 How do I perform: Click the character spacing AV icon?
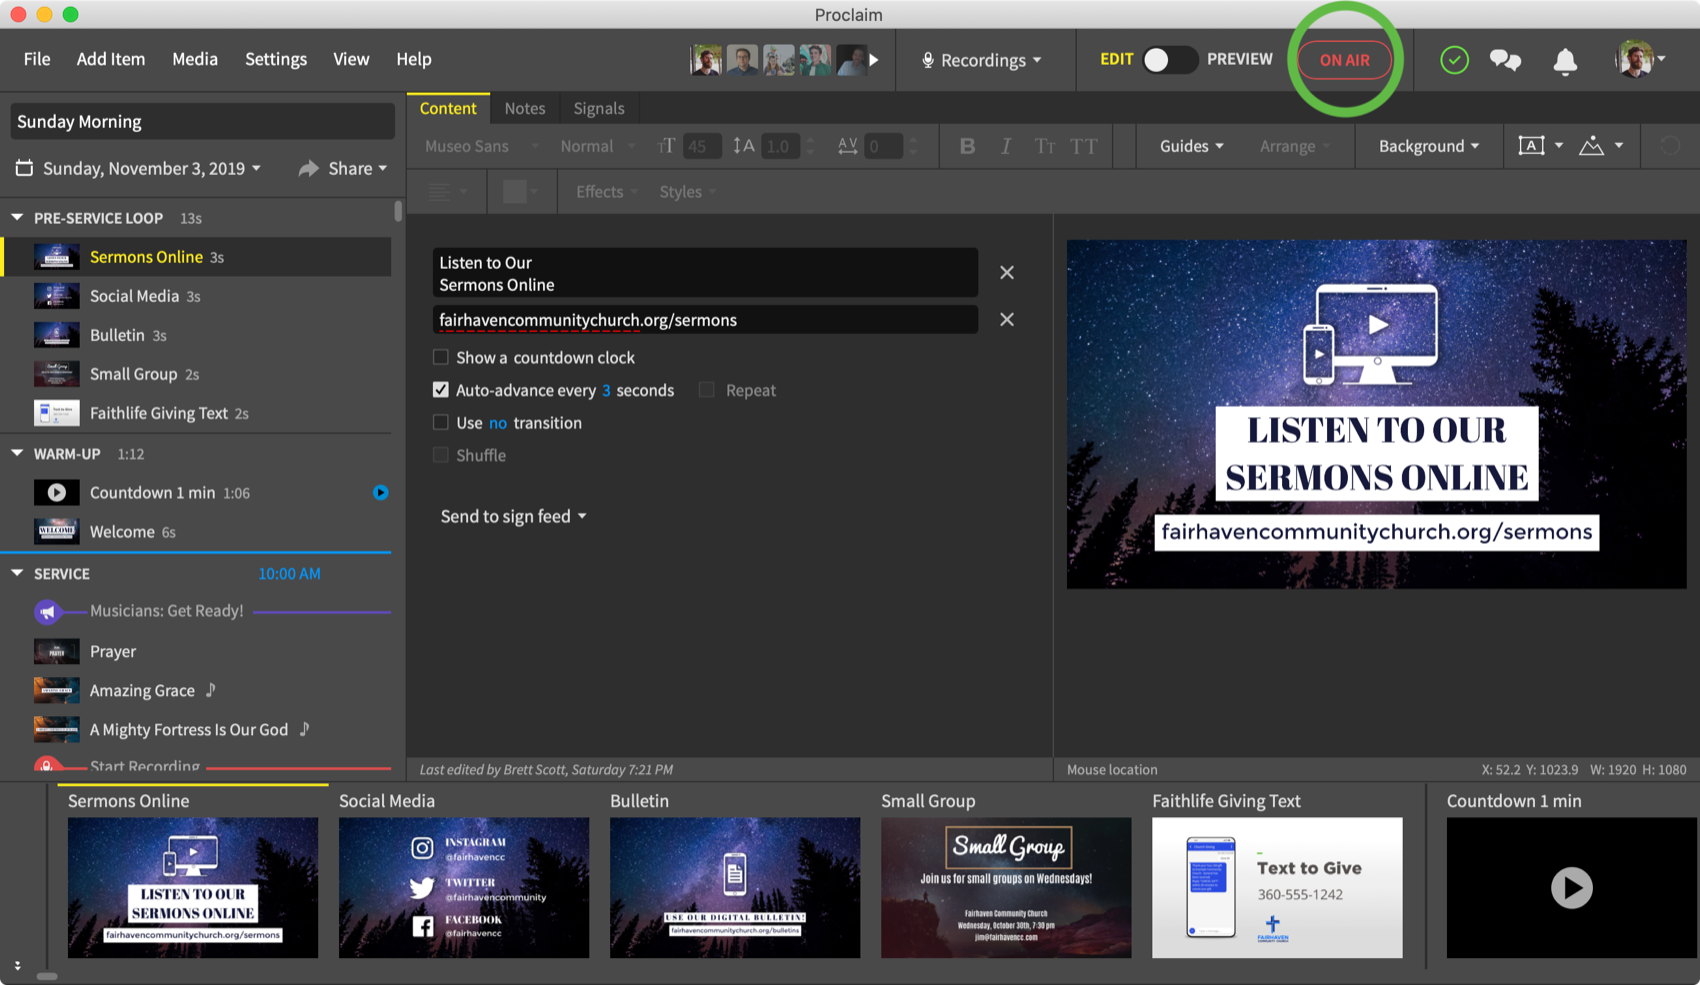847,146
